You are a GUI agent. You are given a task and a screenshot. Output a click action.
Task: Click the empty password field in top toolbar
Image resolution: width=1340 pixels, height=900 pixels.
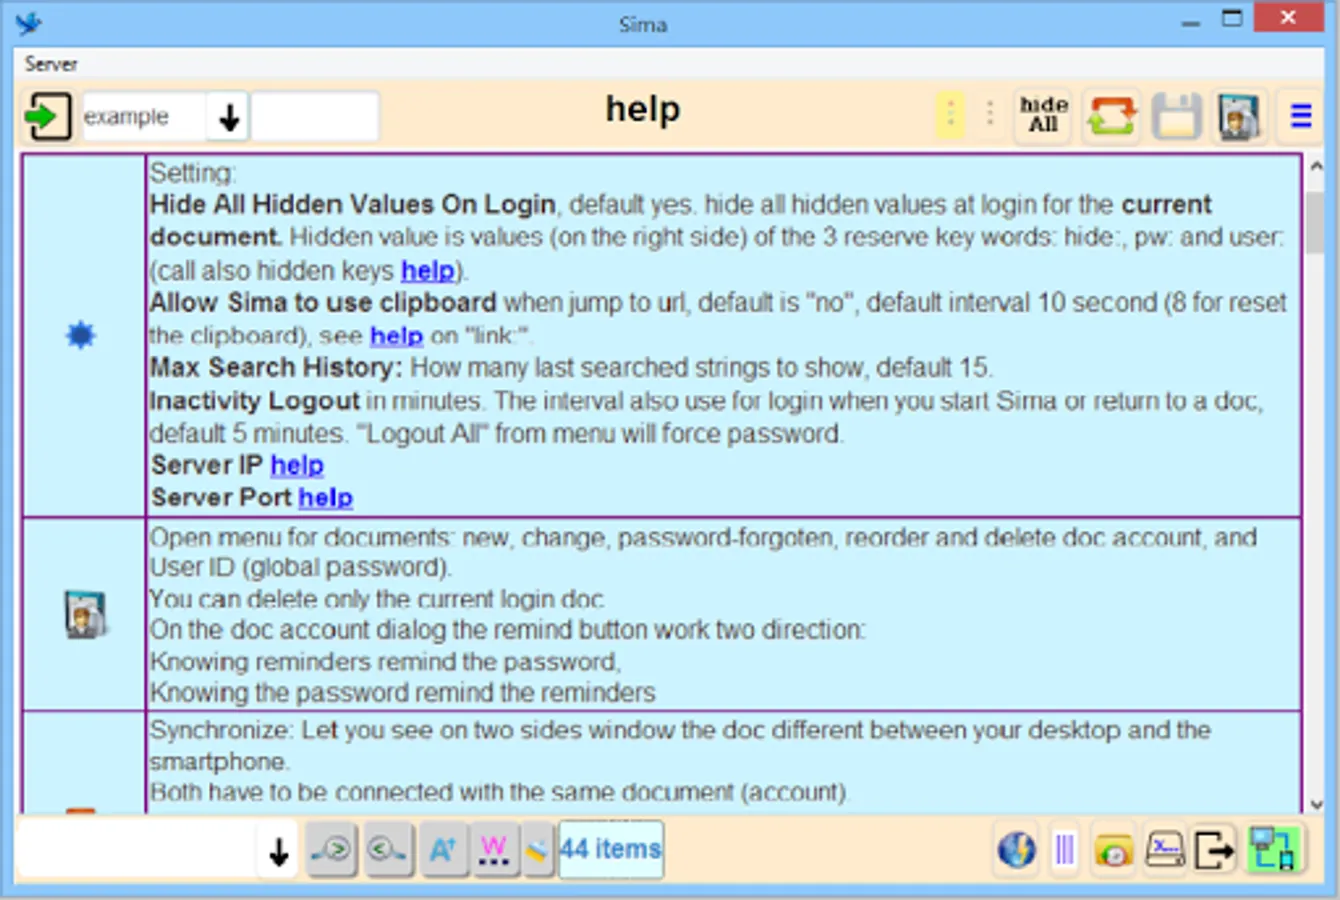(x=315, y=117)
